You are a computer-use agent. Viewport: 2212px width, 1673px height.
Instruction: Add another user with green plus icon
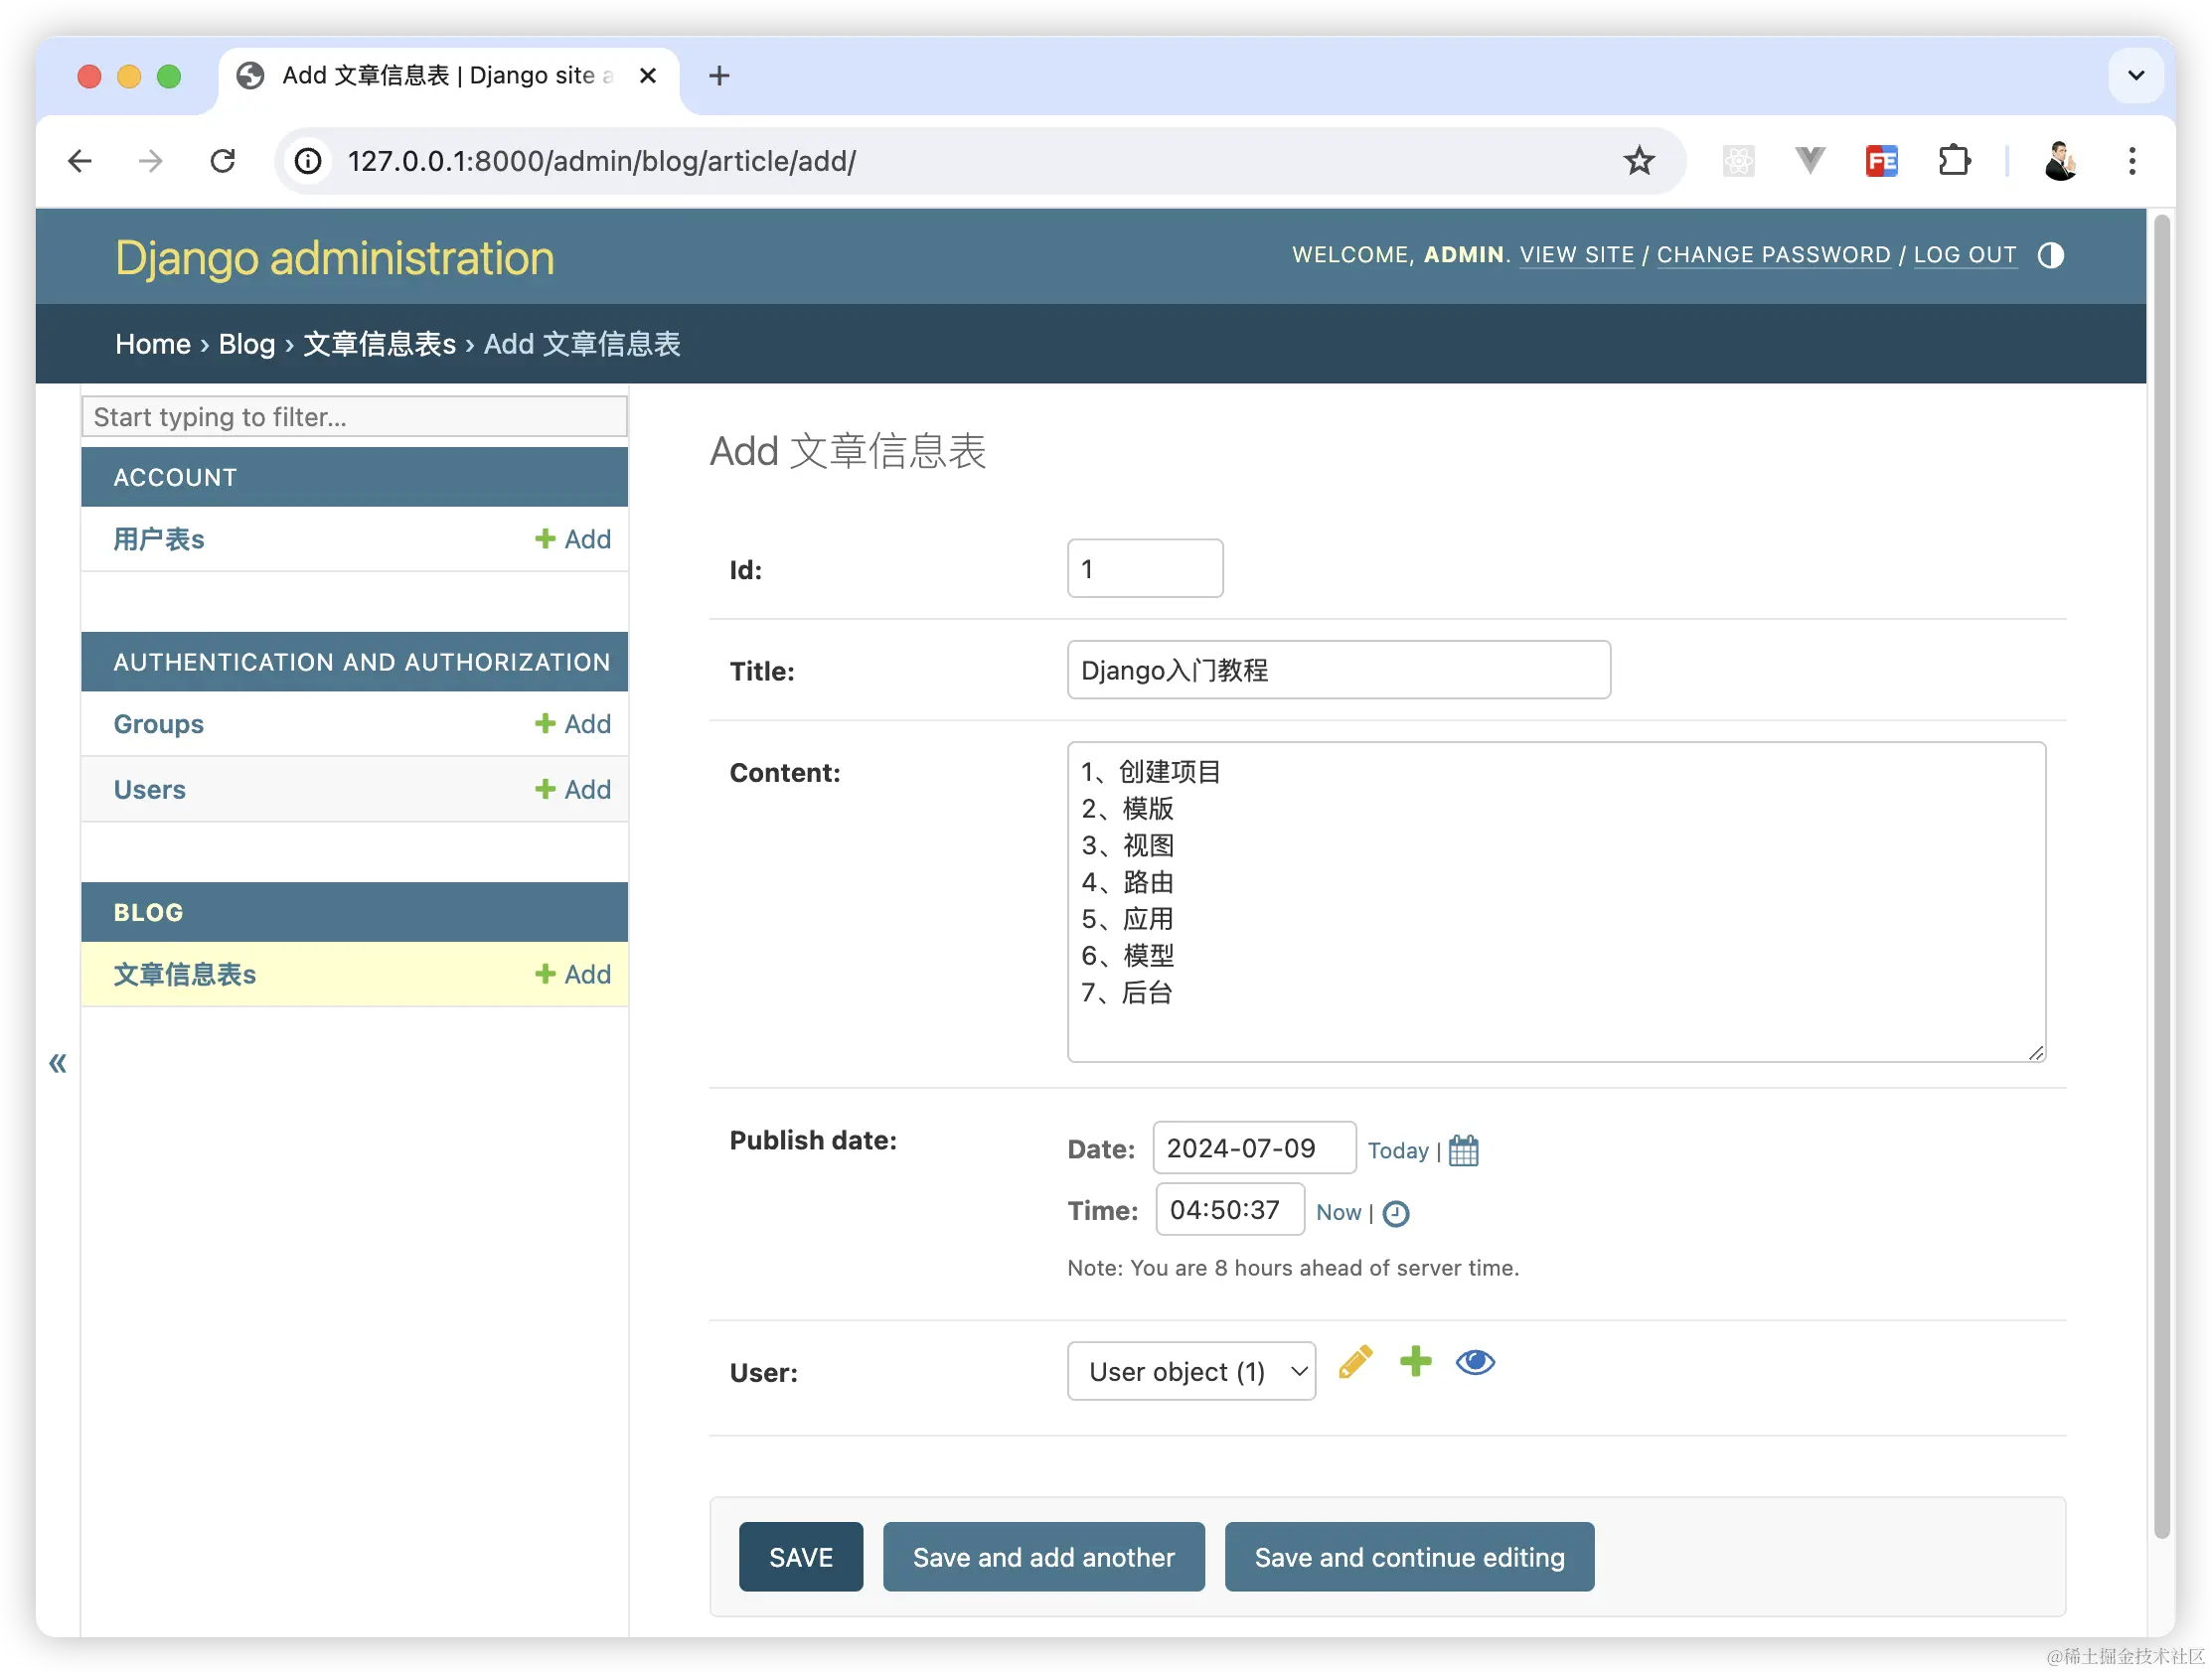1415,1362
